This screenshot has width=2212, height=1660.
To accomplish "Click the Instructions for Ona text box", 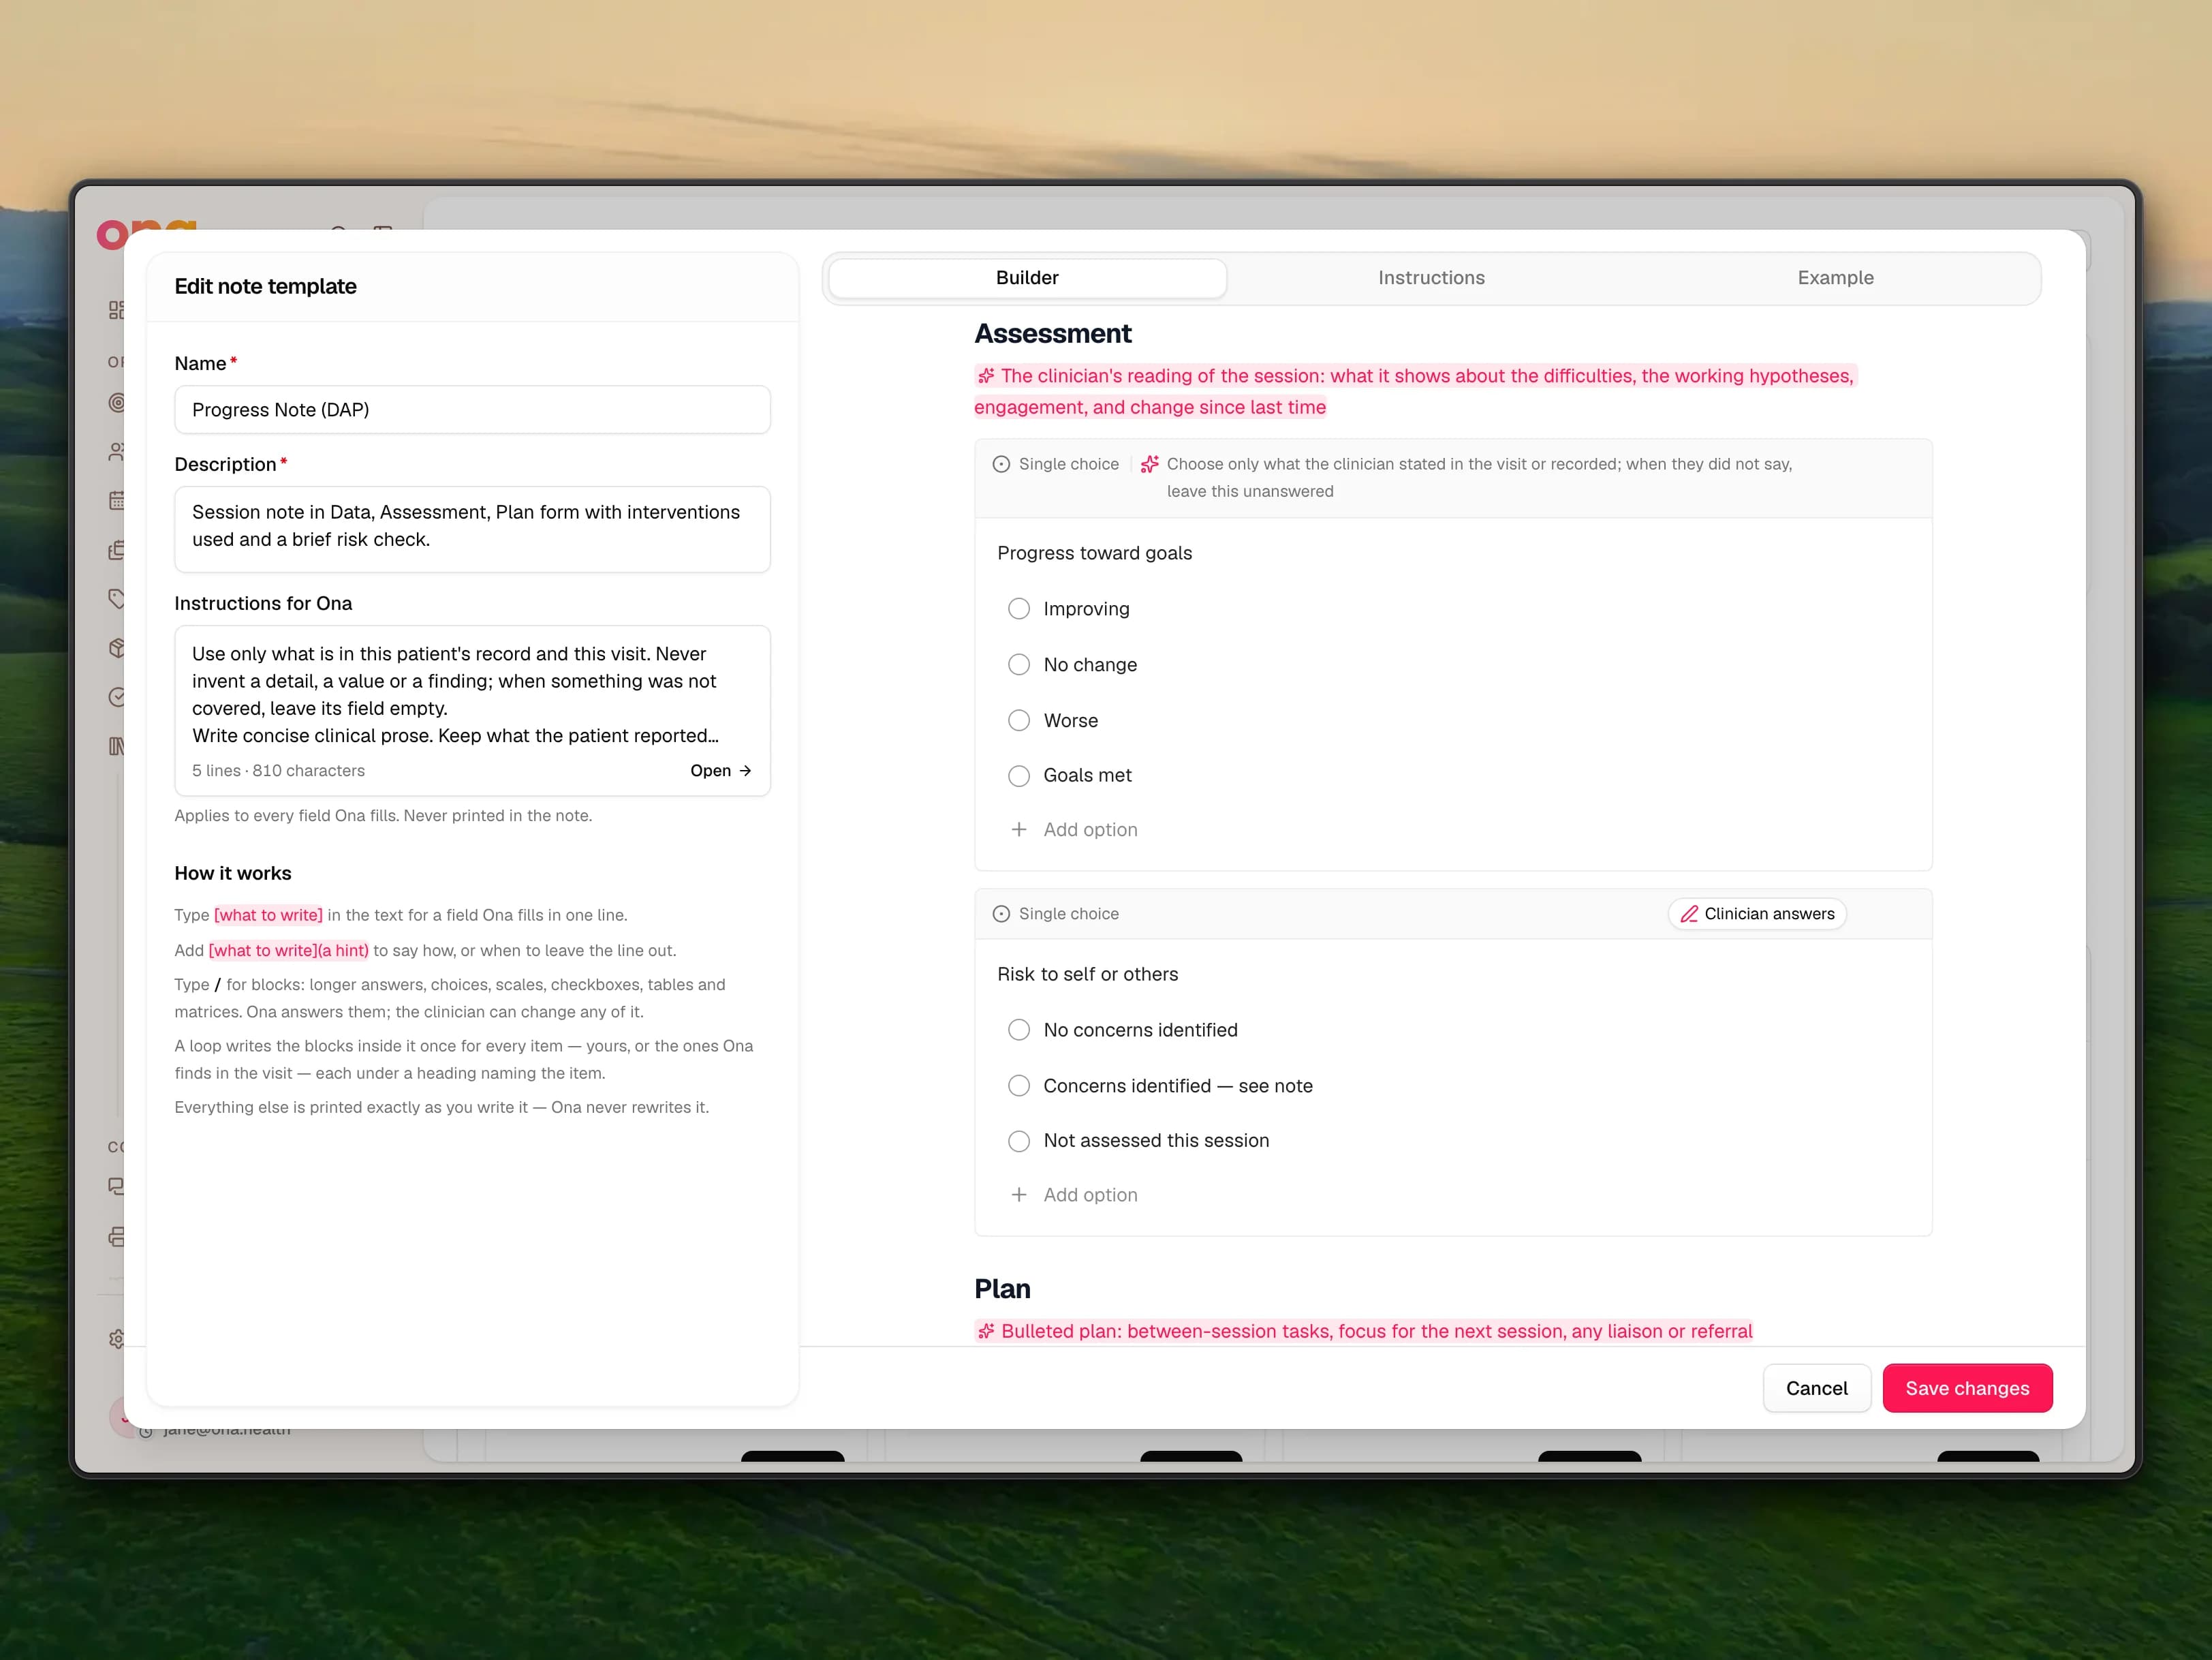I will pyautogui.click(x=472, y=710).
